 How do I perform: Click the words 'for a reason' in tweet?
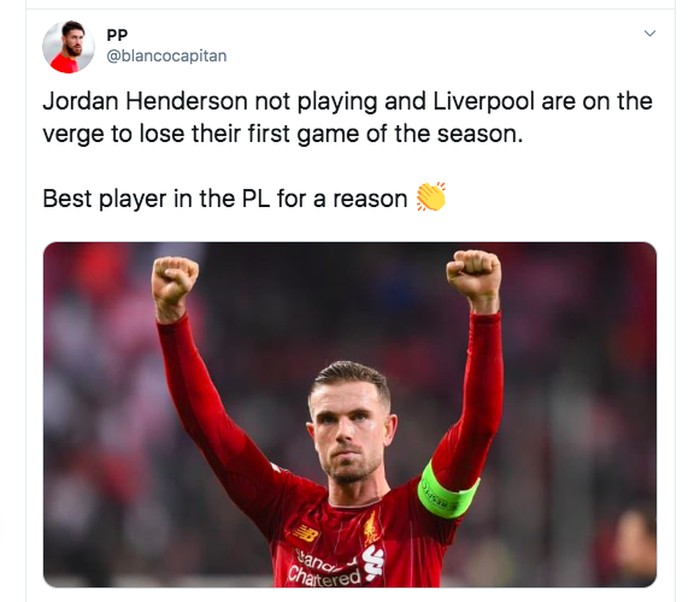[x=342, y=199]
